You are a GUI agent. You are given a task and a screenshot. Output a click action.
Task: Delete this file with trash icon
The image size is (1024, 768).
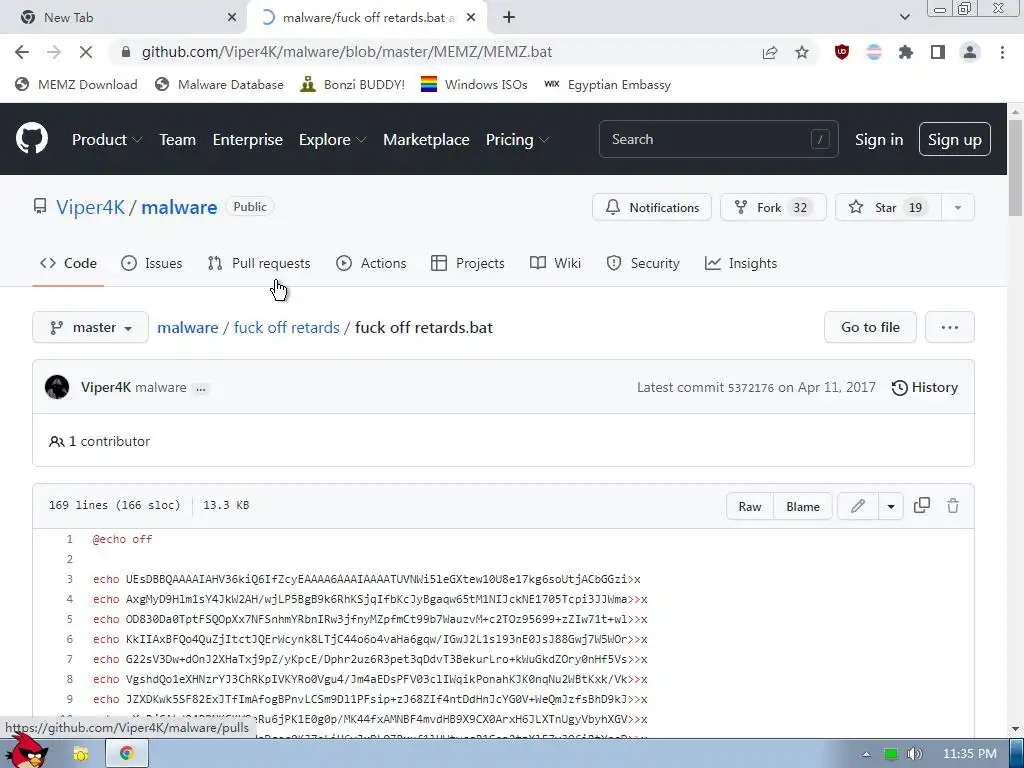click(x=953, y=505)
